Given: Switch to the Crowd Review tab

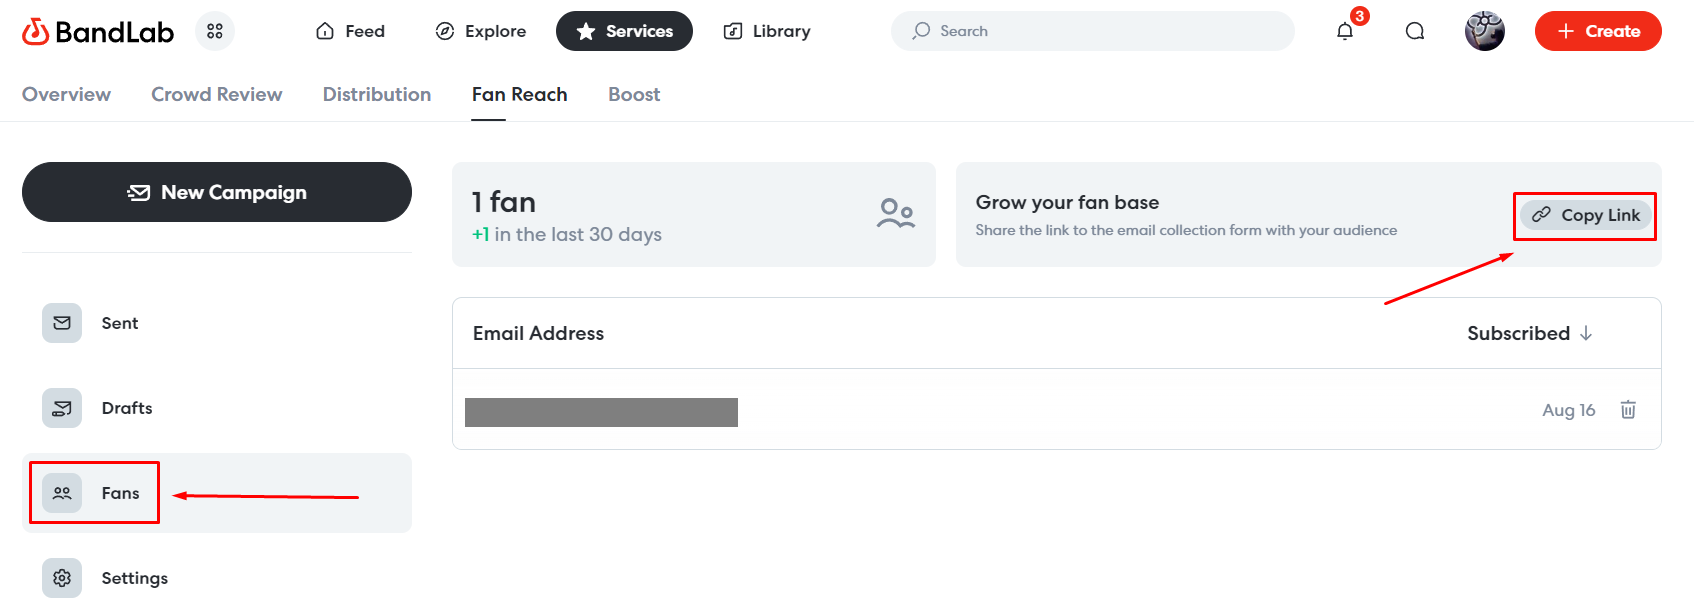Looking at the screenshot, I should point(217,94).
